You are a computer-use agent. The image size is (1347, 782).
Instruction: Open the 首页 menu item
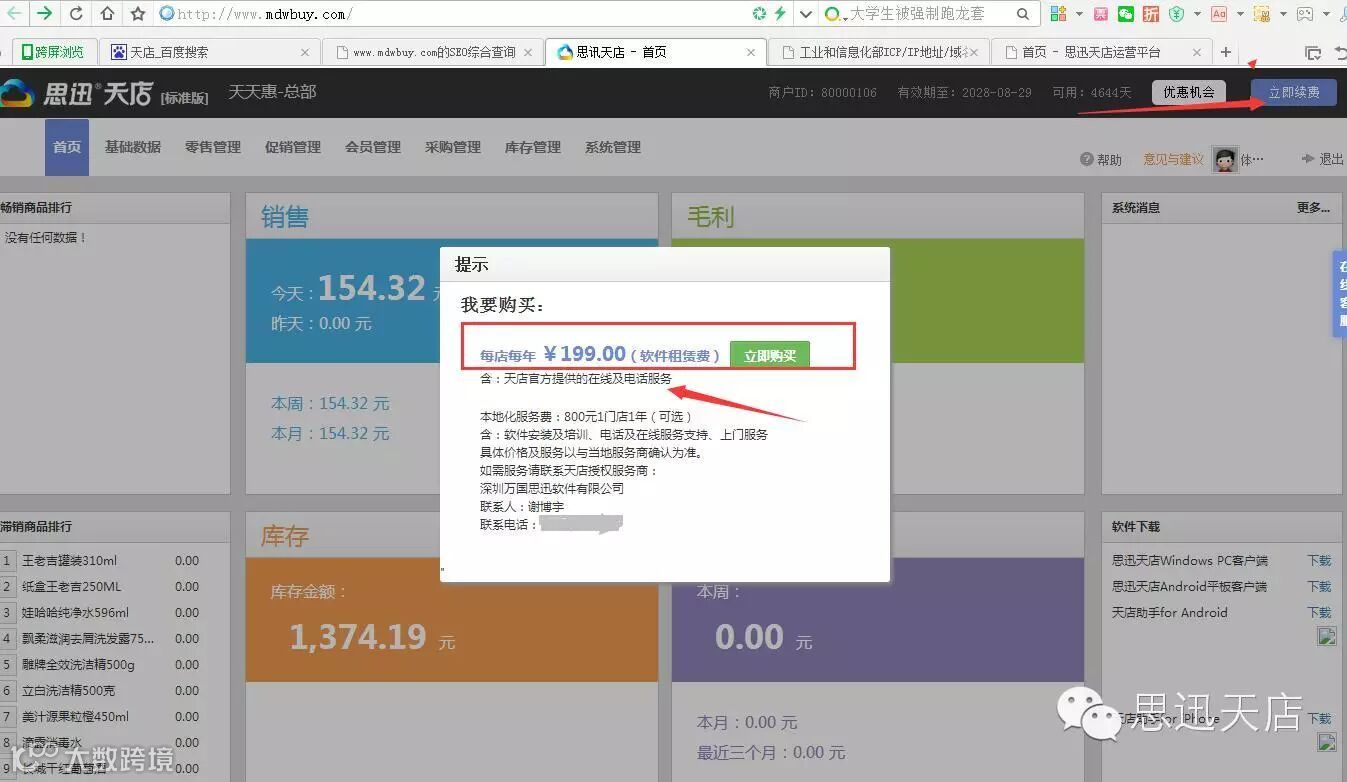tap(67, 147)
